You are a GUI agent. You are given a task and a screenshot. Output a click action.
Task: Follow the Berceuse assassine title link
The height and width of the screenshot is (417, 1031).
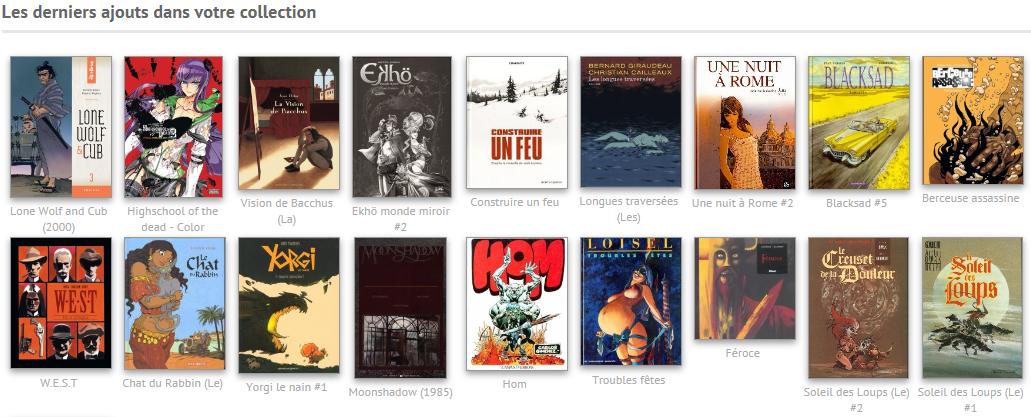[x=971, y=198]
